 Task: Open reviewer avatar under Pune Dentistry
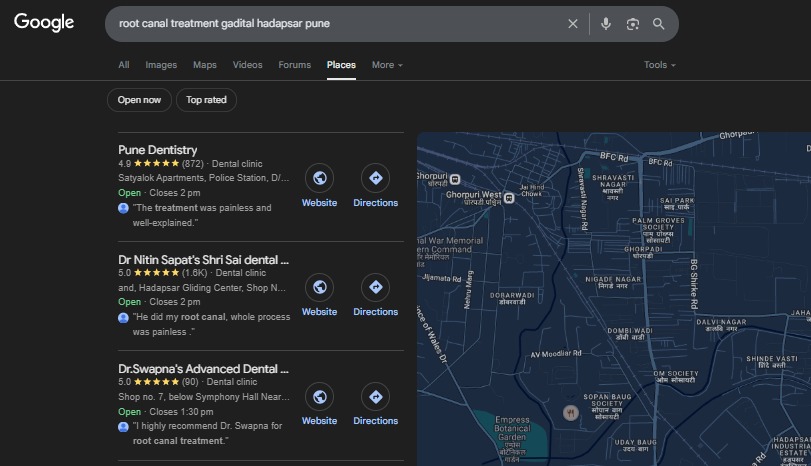tap(123, 208)
